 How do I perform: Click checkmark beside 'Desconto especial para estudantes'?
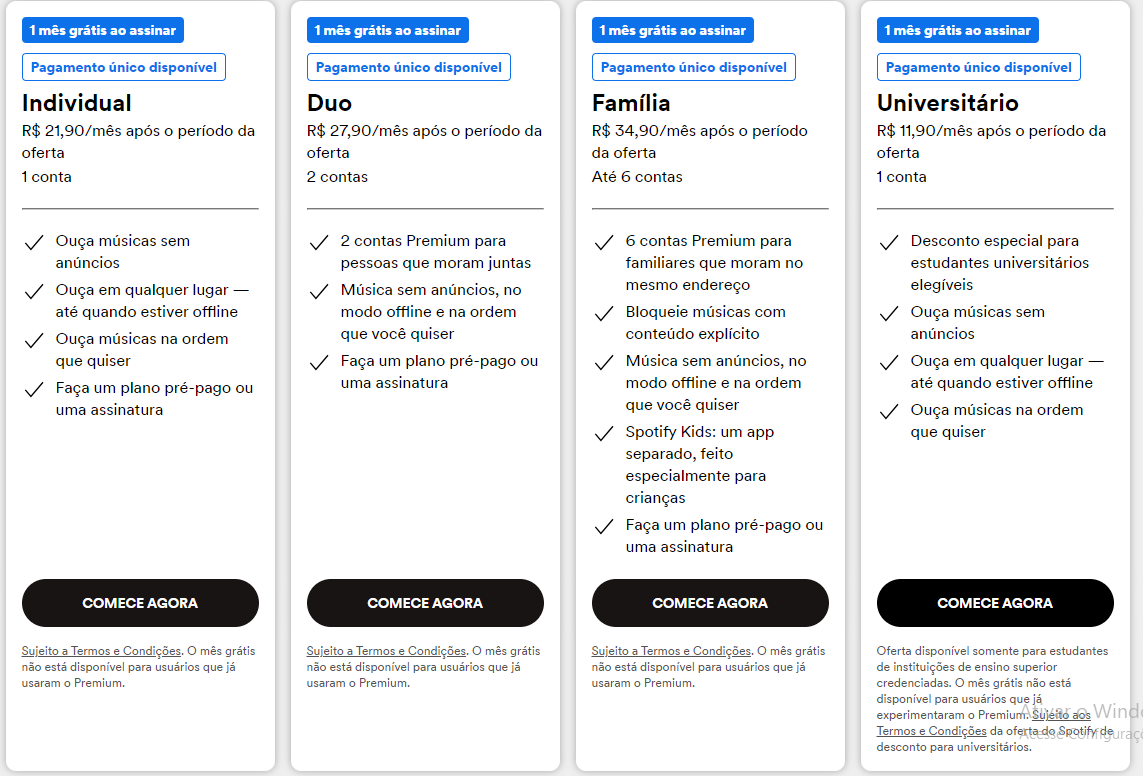(889, 242)
